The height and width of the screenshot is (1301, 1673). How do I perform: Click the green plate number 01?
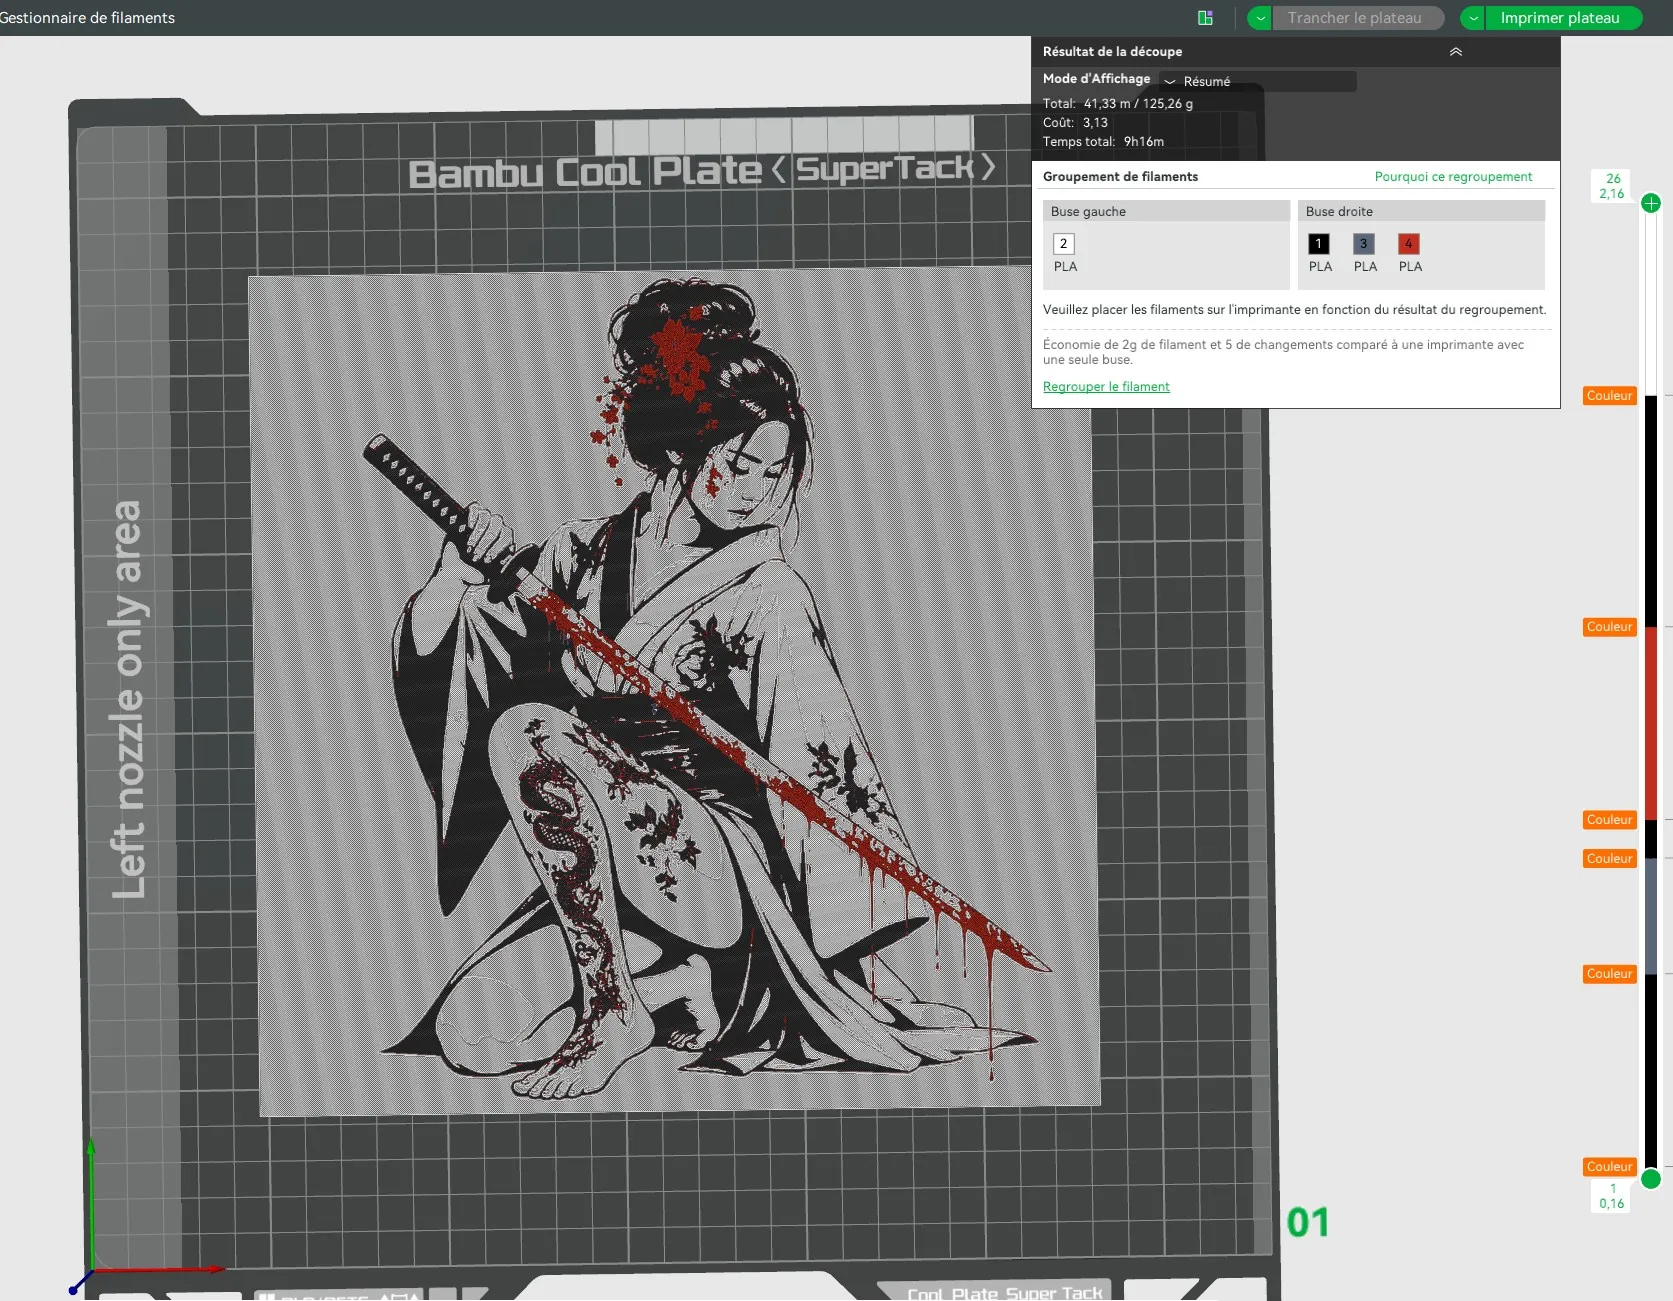pyautogui.click(x=1308, y=1222)
